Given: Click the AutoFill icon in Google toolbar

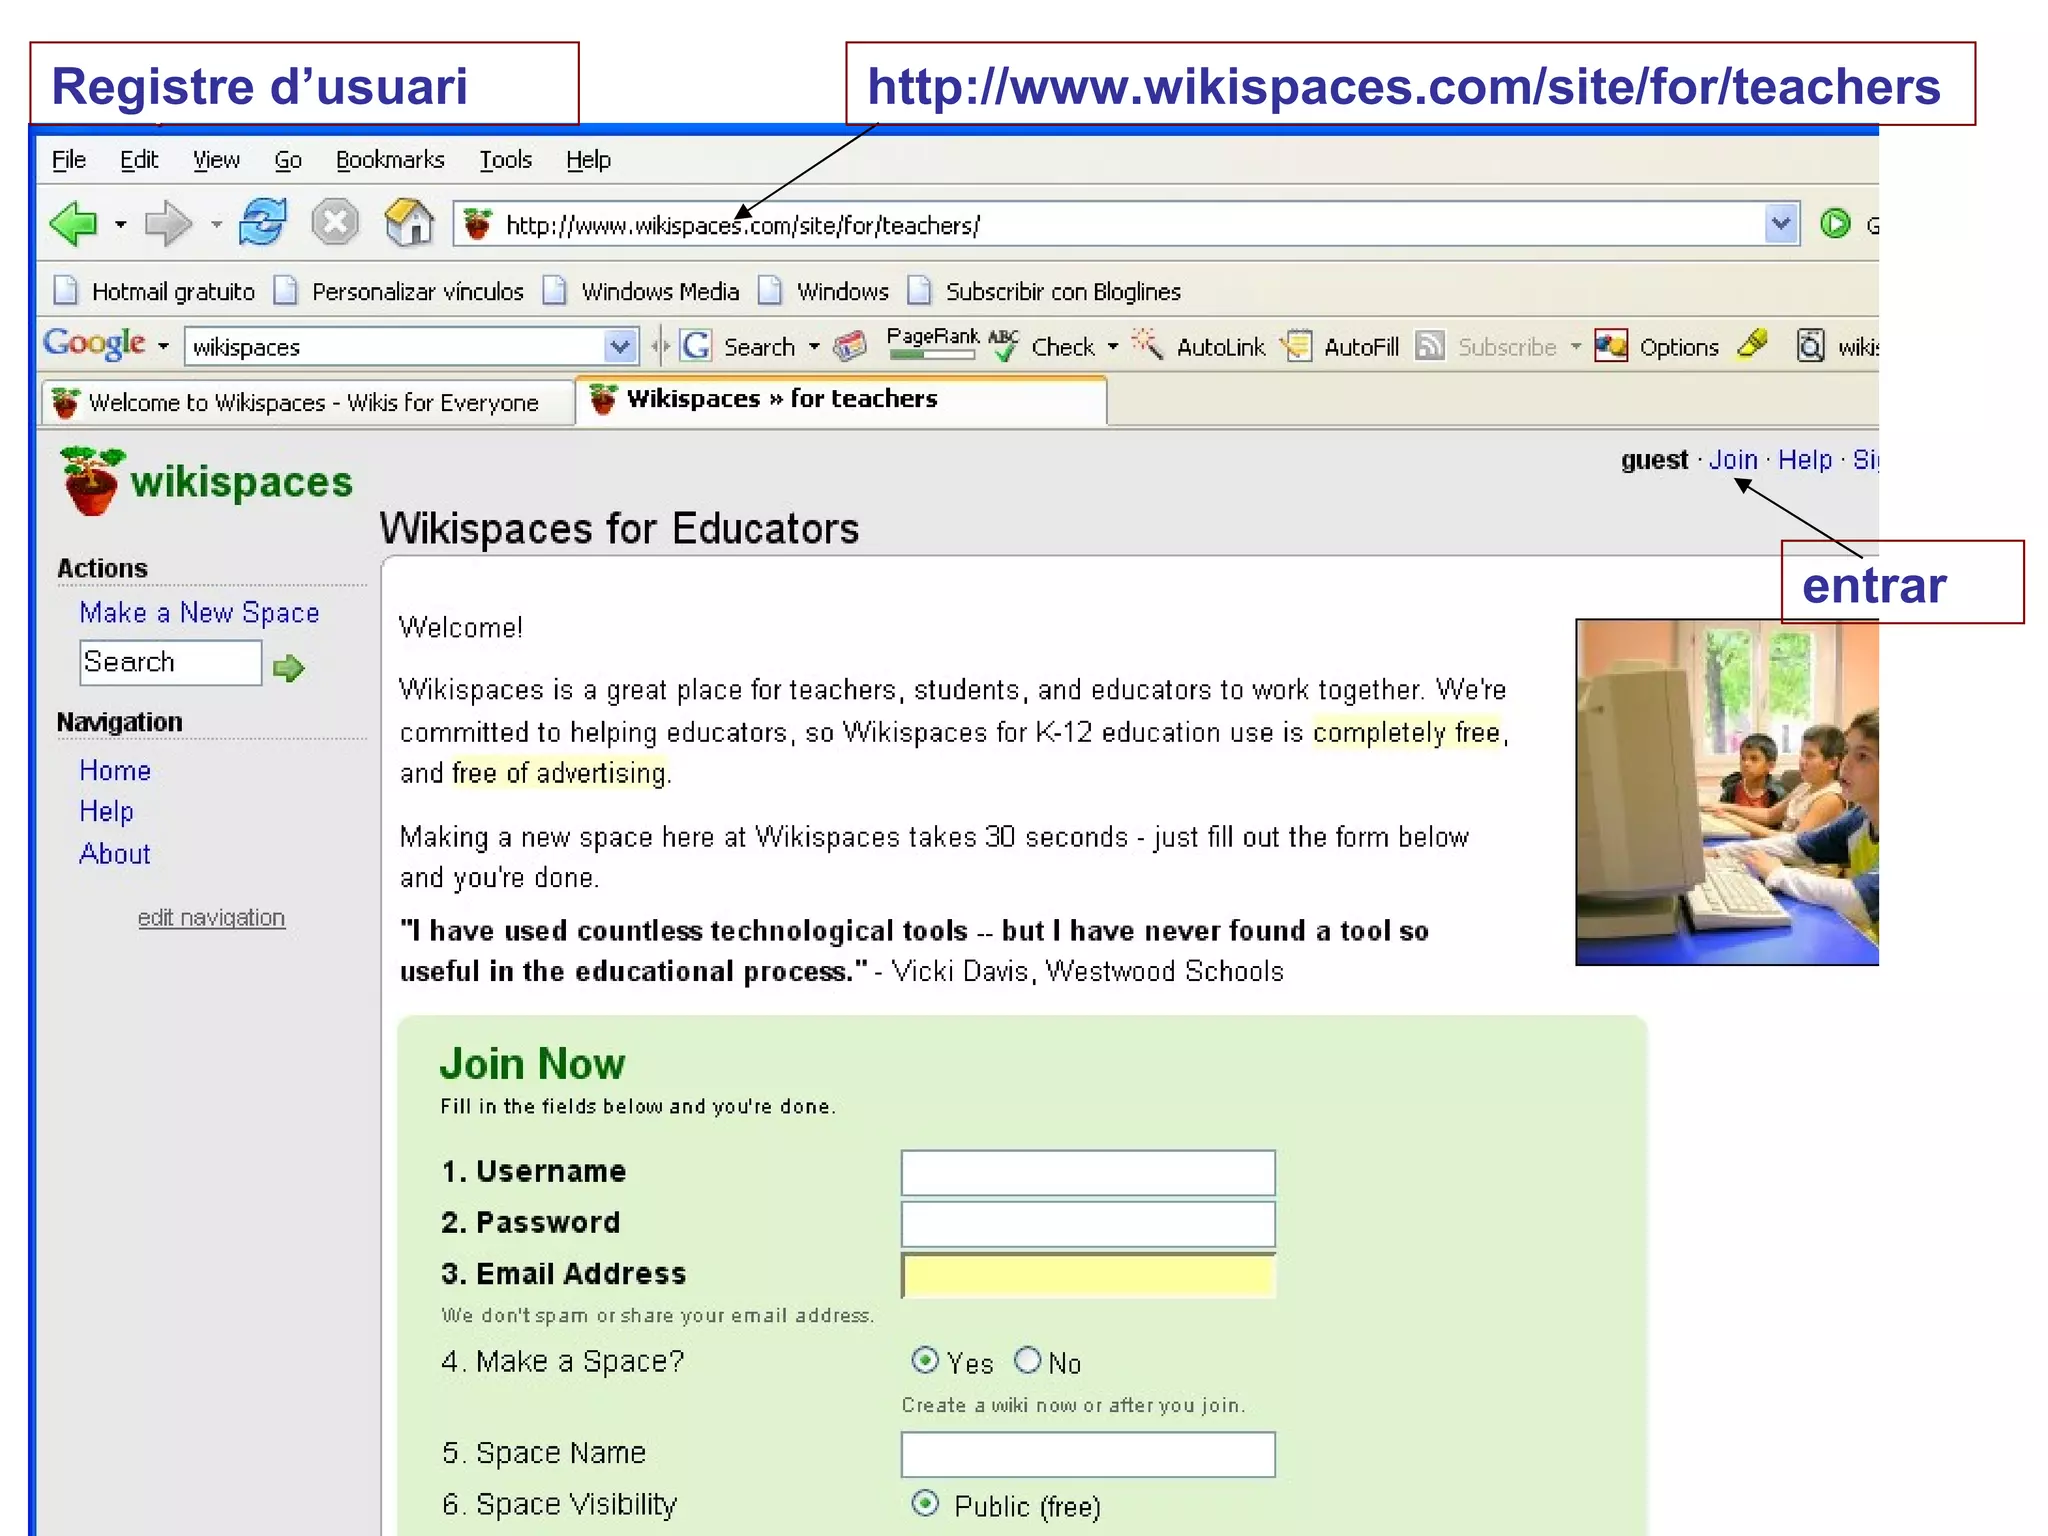Looking at the screenshot, I should [x=1298, y=346].
